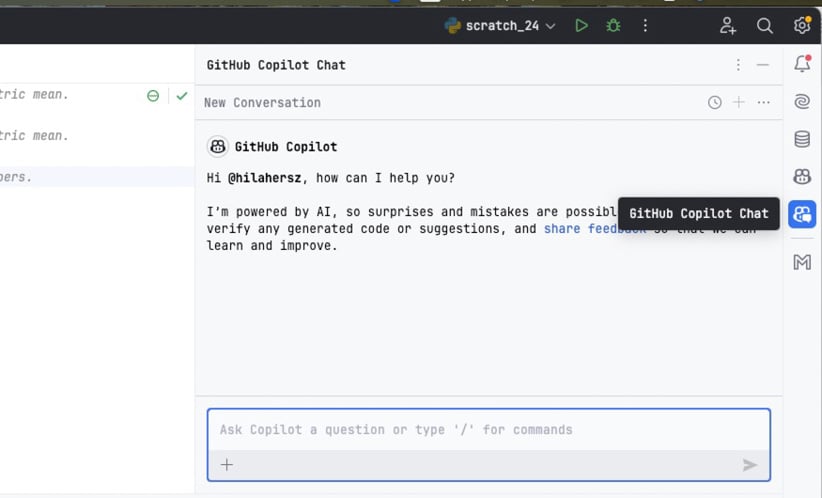Image resolution: width=822 pixels, height=498 pixels.
Task: Click the GitHub Copilot Chat panel title
Action: [276, 65]
